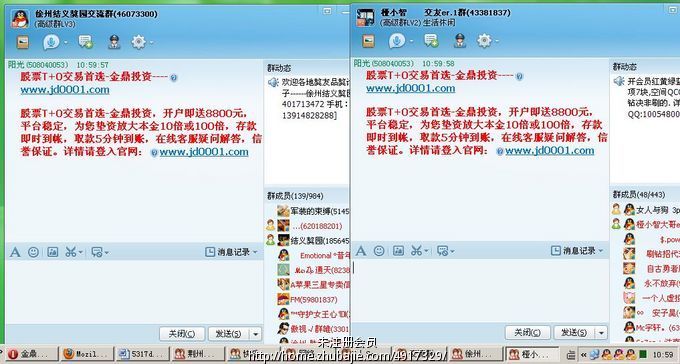Viewport: 680px width, 364px height.
Task: Select member 安子晨 in right member list
Action: pyautogui.click(x=651, y=312)
